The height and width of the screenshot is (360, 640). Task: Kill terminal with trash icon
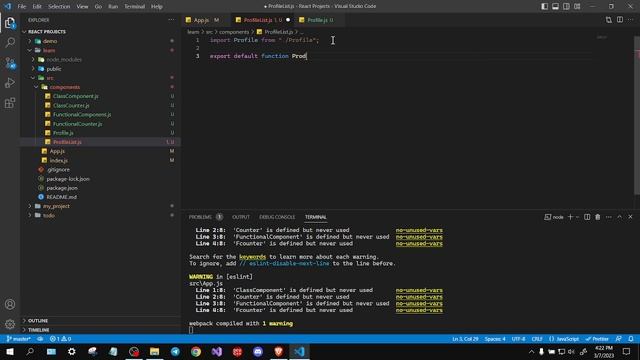tap(598, 217)
